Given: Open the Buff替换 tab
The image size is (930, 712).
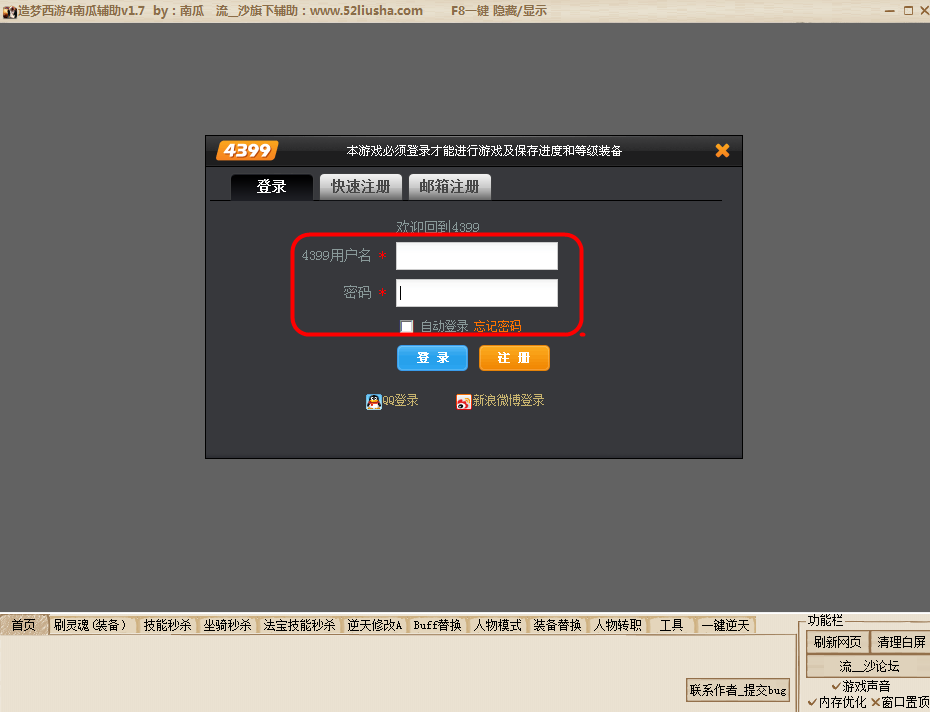Looking at the screenshot, I should click(x=437, y=625).
